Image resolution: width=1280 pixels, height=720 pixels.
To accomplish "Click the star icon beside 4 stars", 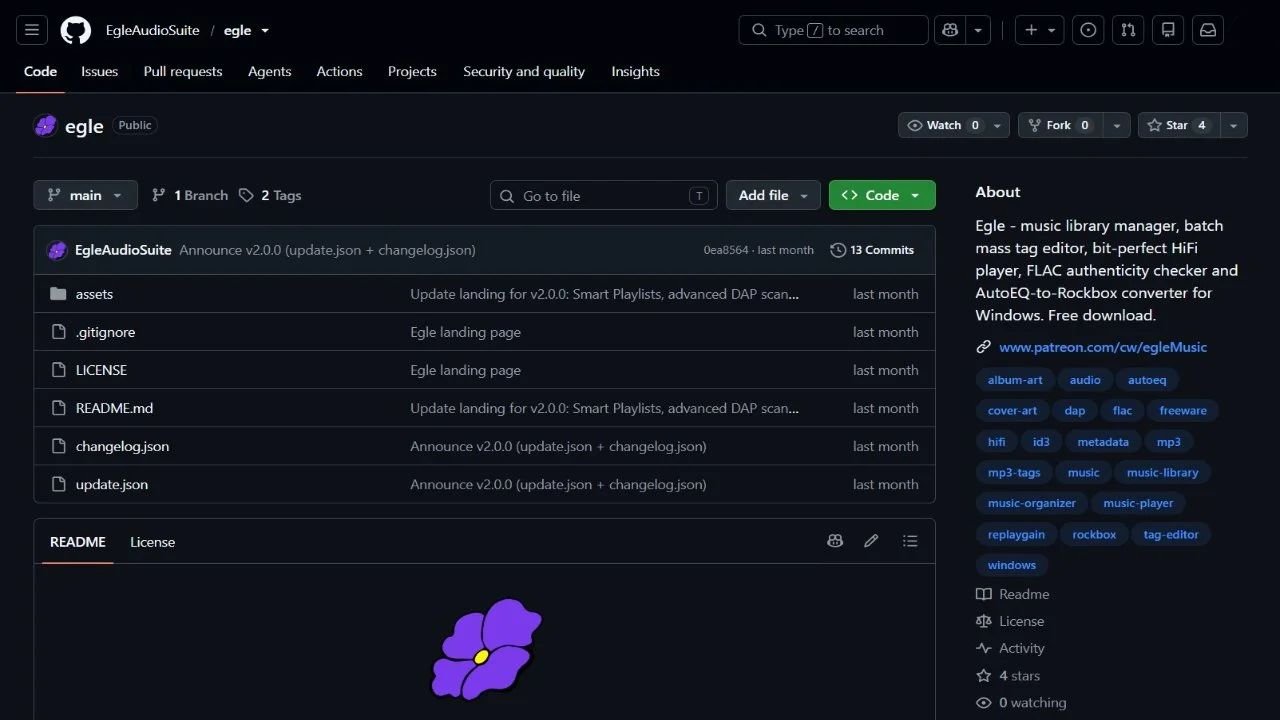I will tap(984, 676).
